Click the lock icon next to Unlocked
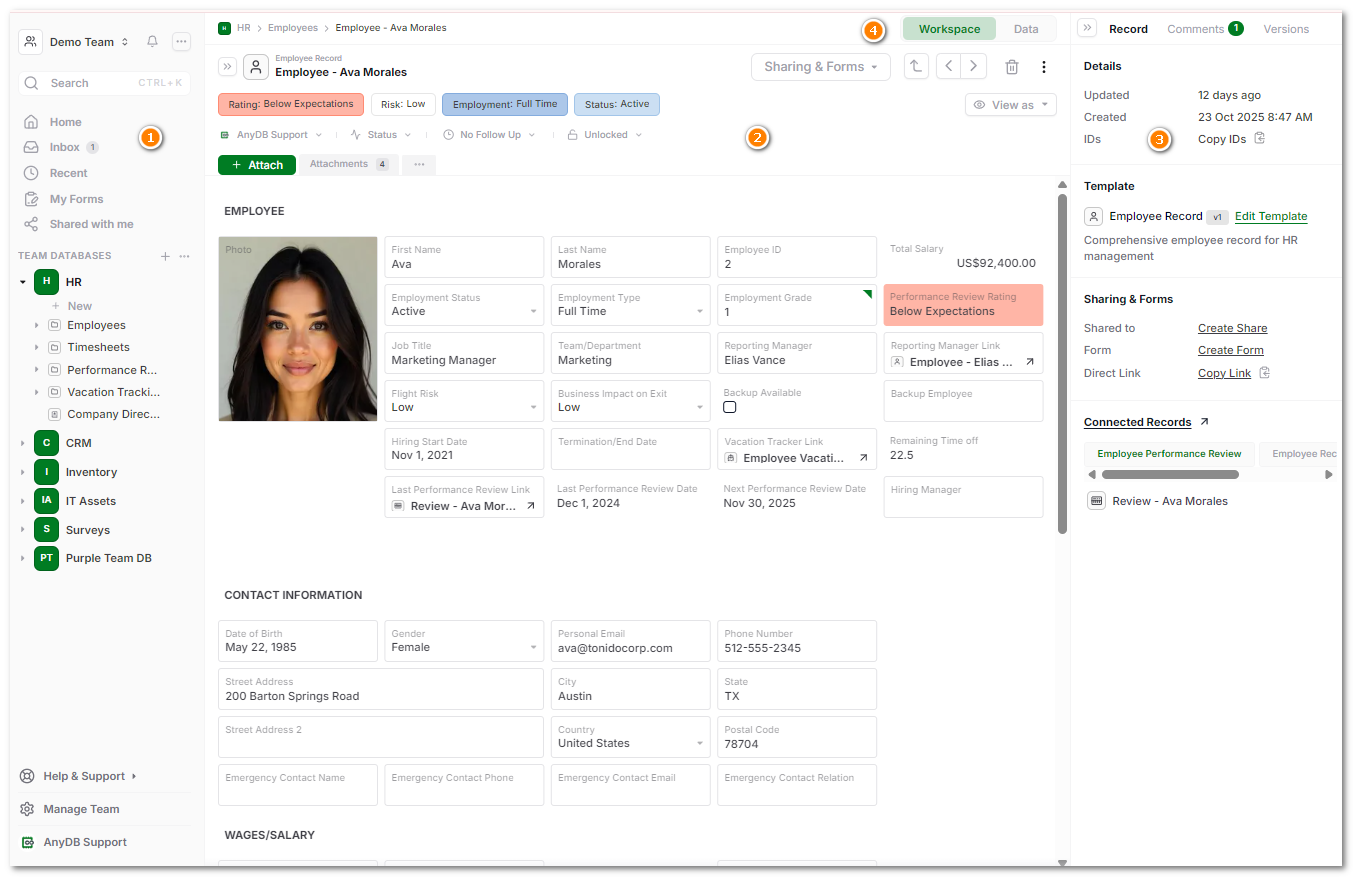 pyautogui.click(x=575, y=134)
